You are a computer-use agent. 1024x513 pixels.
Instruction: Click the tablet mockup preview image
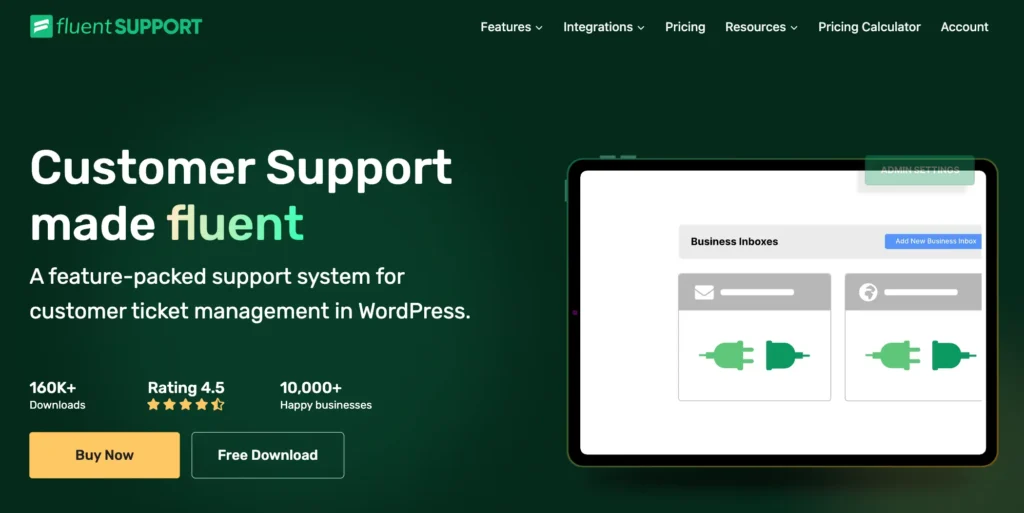pos(782,312)
